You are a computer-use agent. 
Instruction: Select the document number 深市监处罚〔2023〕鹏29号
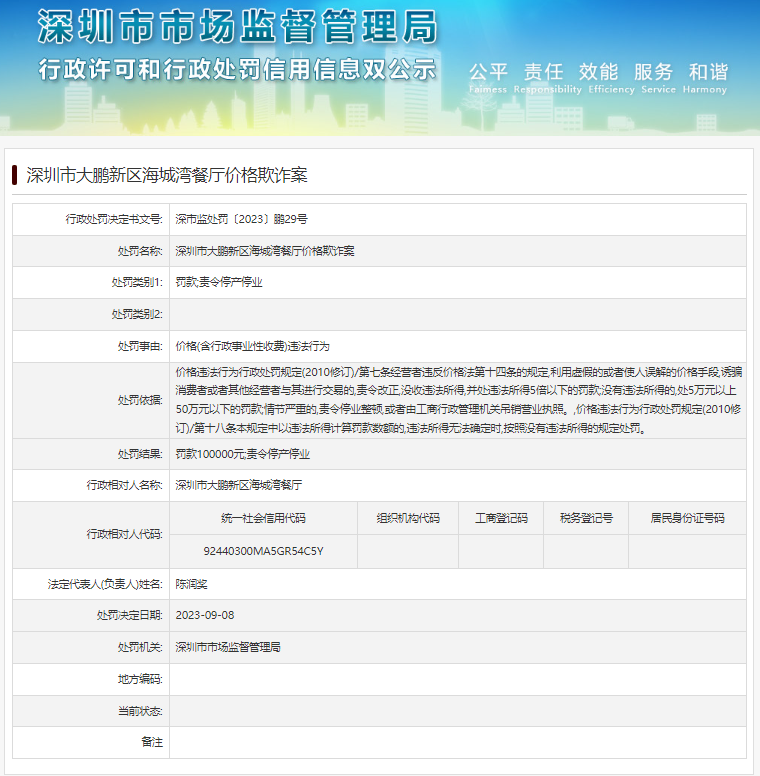tap(241, 219)
